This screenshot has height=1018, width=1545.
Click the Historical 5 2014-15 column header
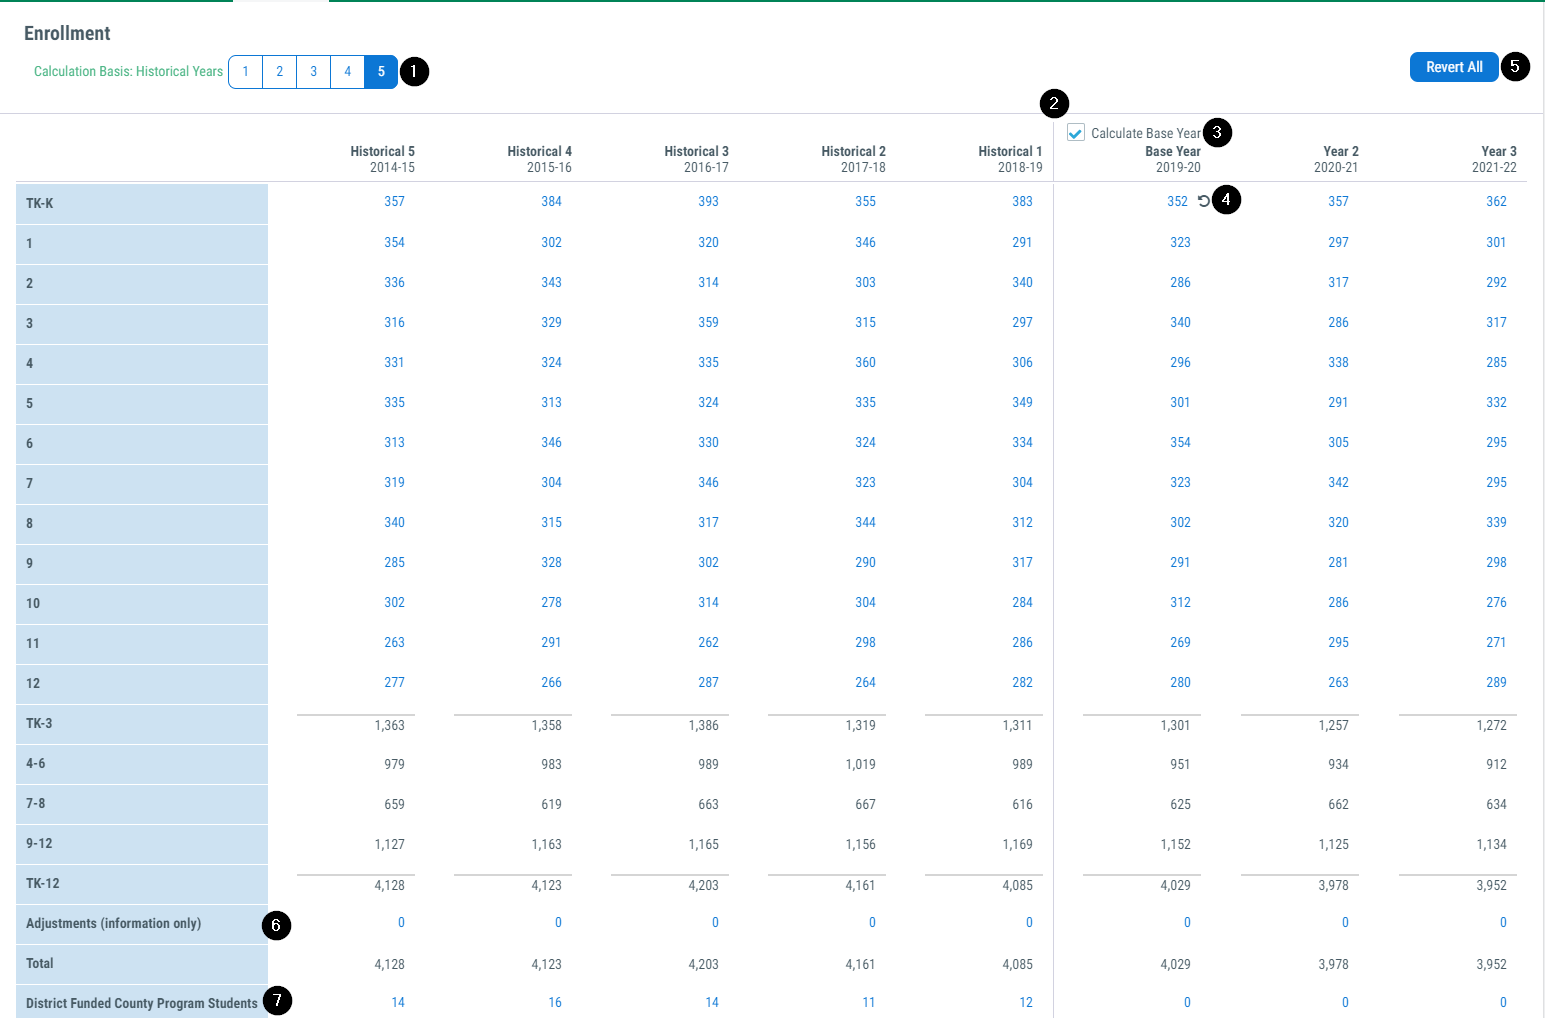coord(382,159)
